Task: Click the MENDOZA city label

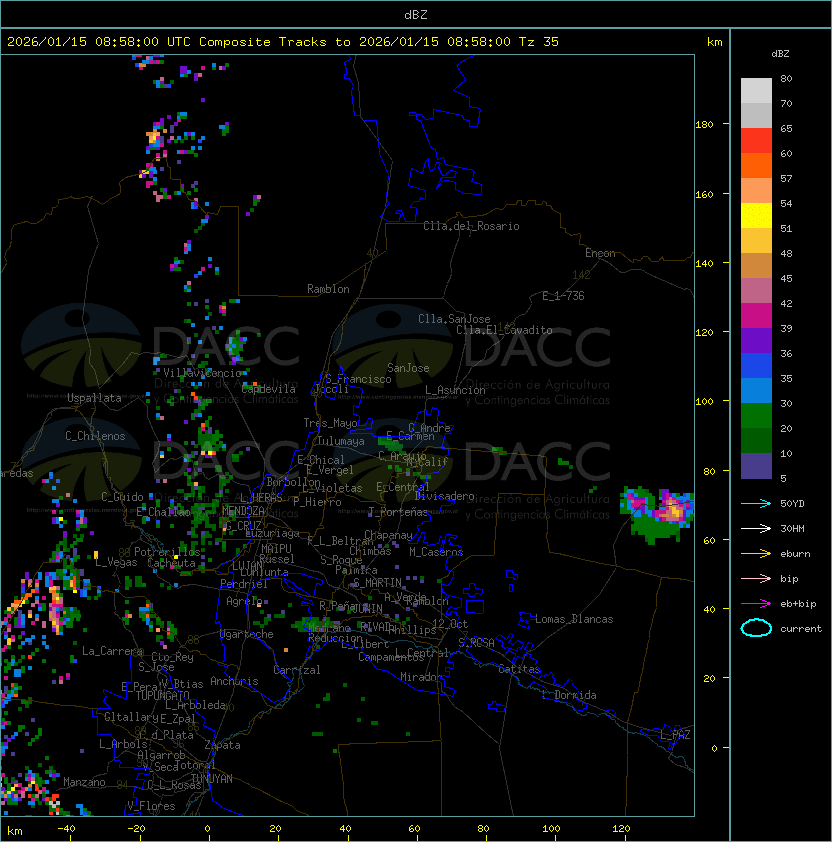Action: click(243, 511)
